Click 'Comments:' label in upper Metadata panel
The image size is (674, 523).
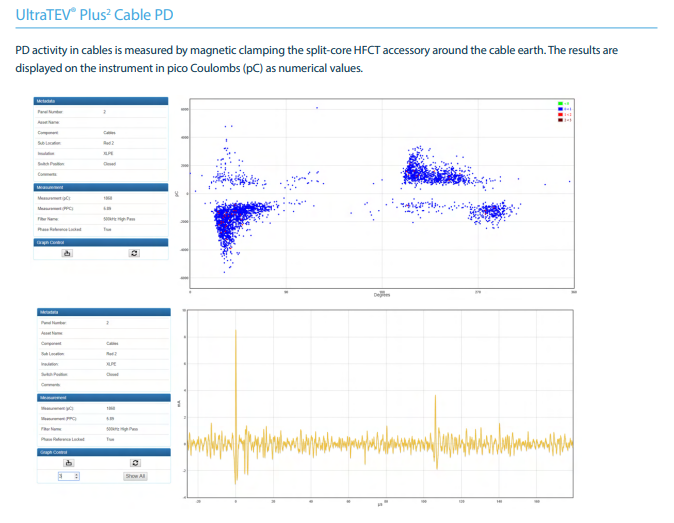pyautogui.click(x=47, y=174)
